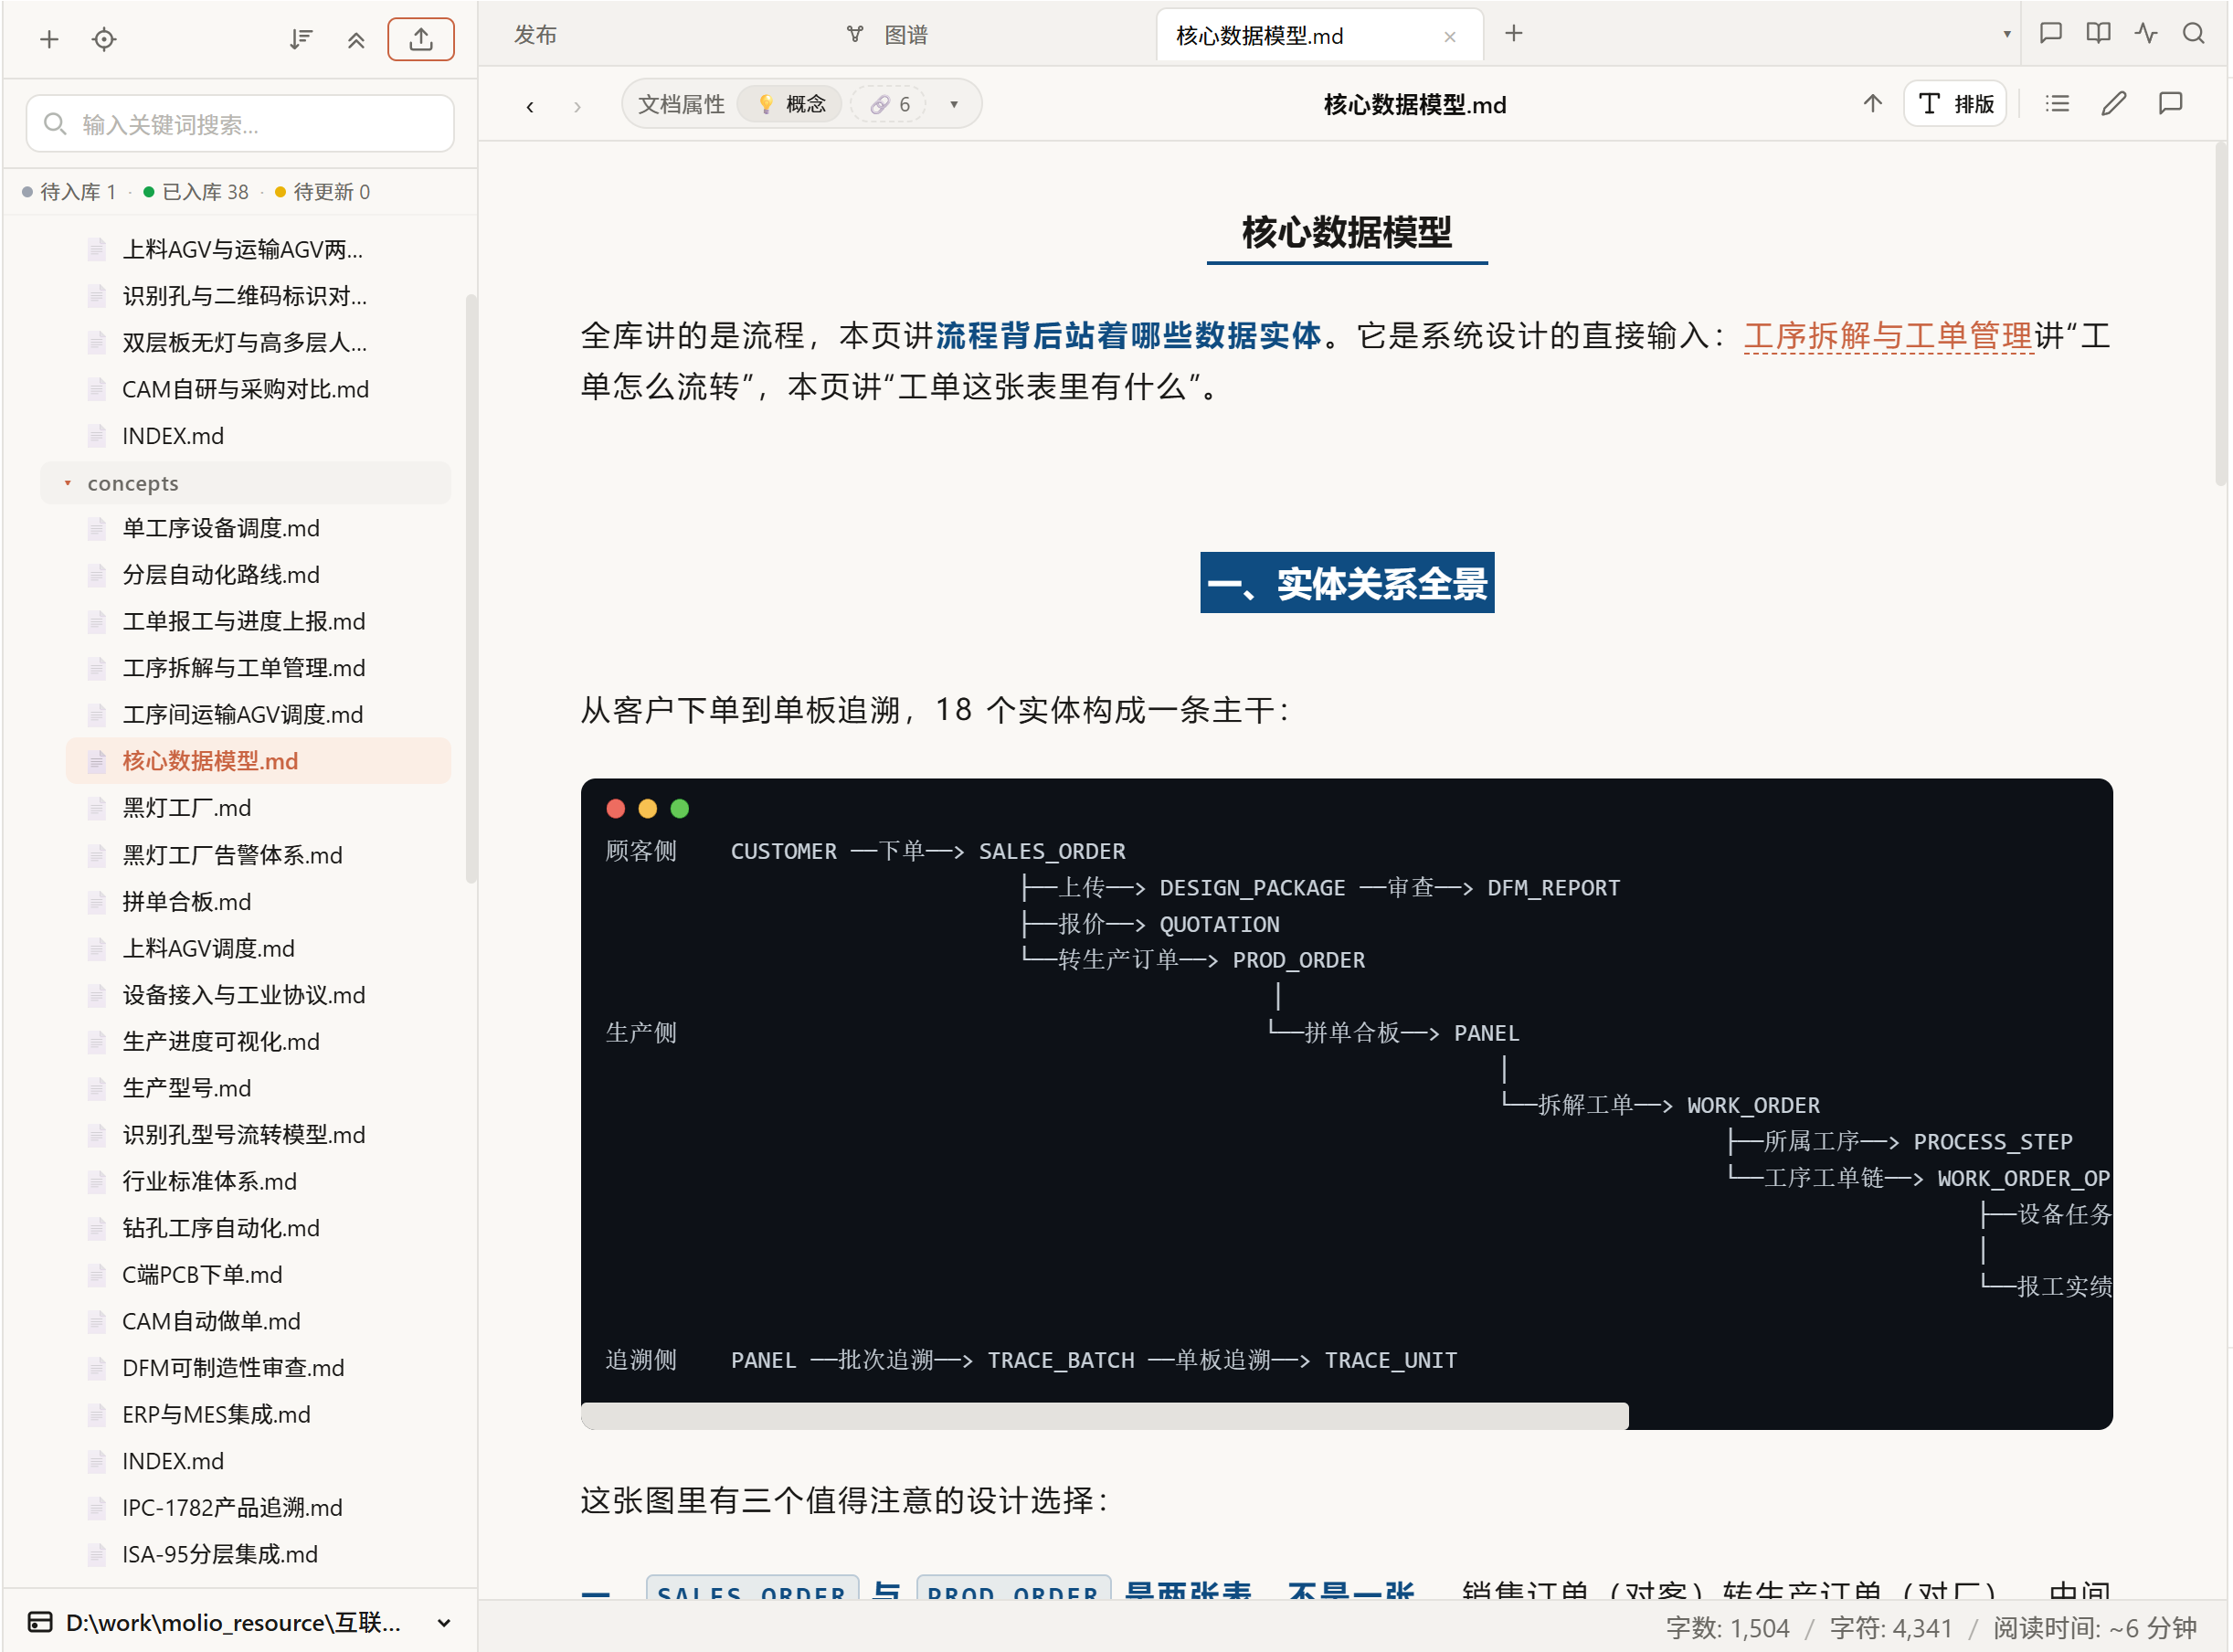Filter by 待入库 1 status
This screenshot has height=1652, width=2233.
(x=69, y=192)
